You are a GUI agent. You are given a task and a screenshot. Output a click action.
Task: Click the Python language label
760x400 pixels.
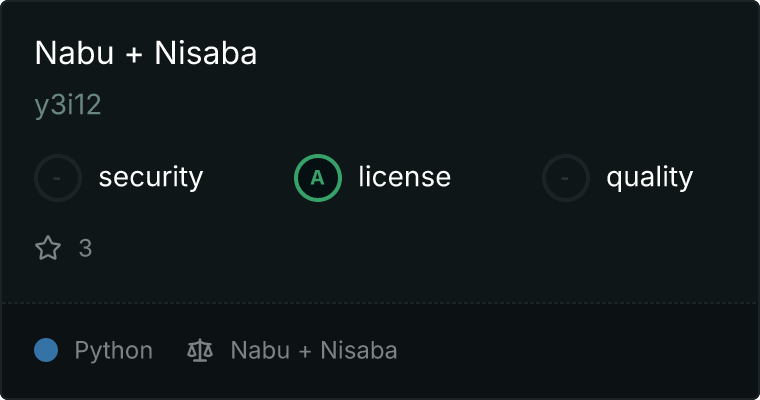coord(114,351)
